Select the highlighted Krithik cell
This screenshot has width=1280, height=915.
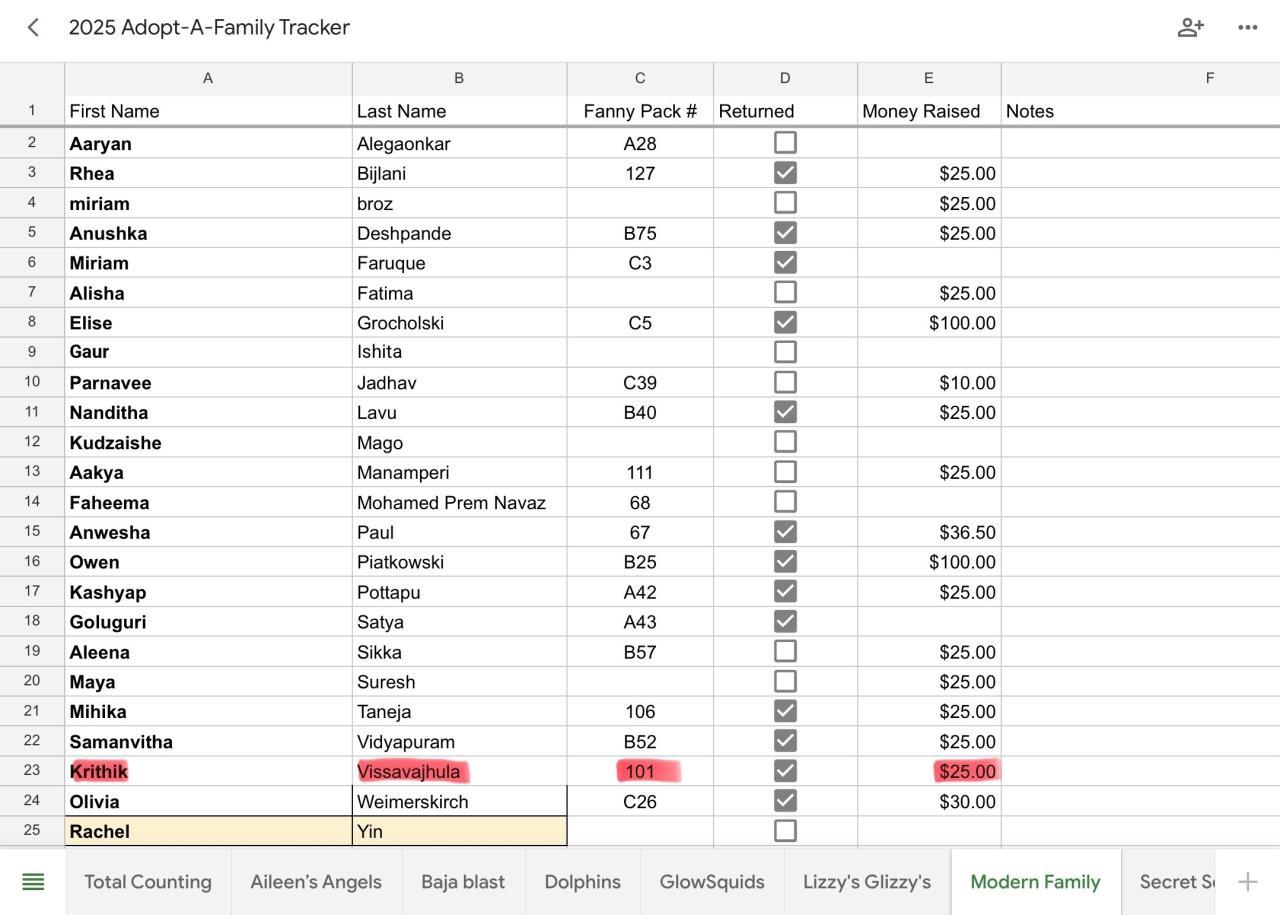tap(208, 771)
